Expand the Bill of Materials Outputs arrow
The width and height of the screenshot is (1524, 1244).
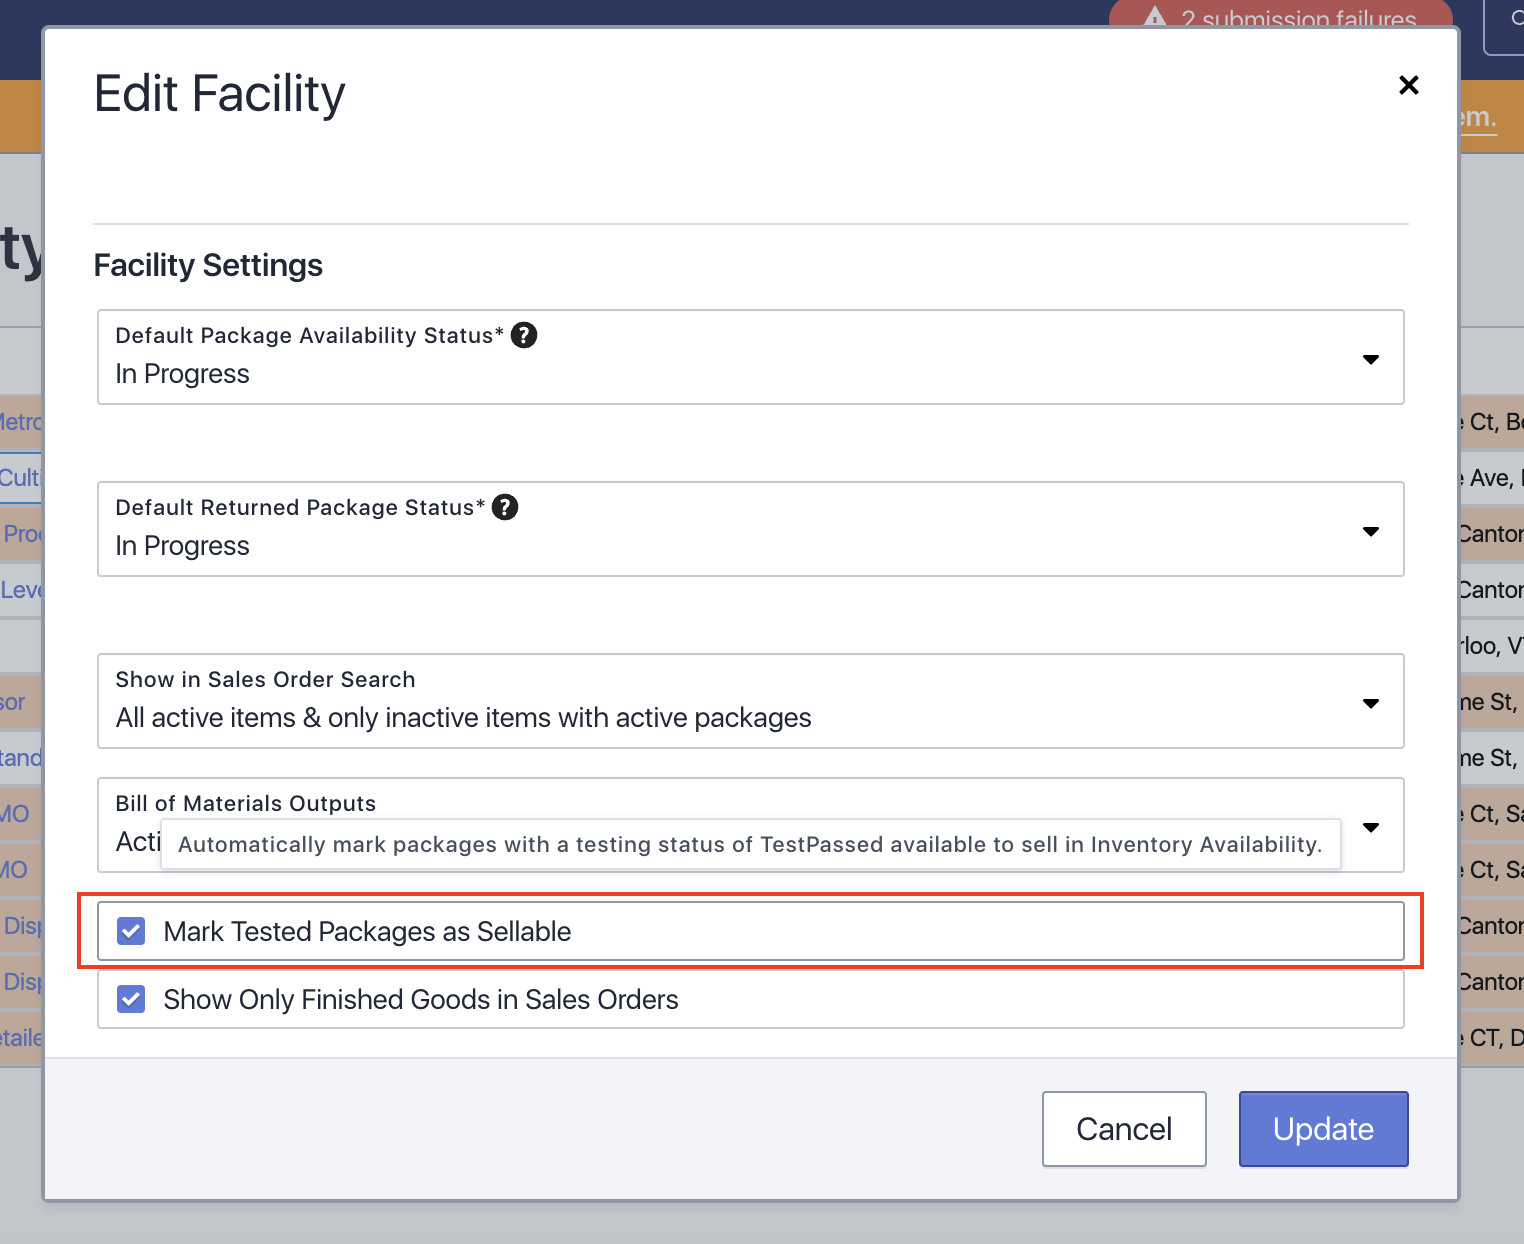1370,827
